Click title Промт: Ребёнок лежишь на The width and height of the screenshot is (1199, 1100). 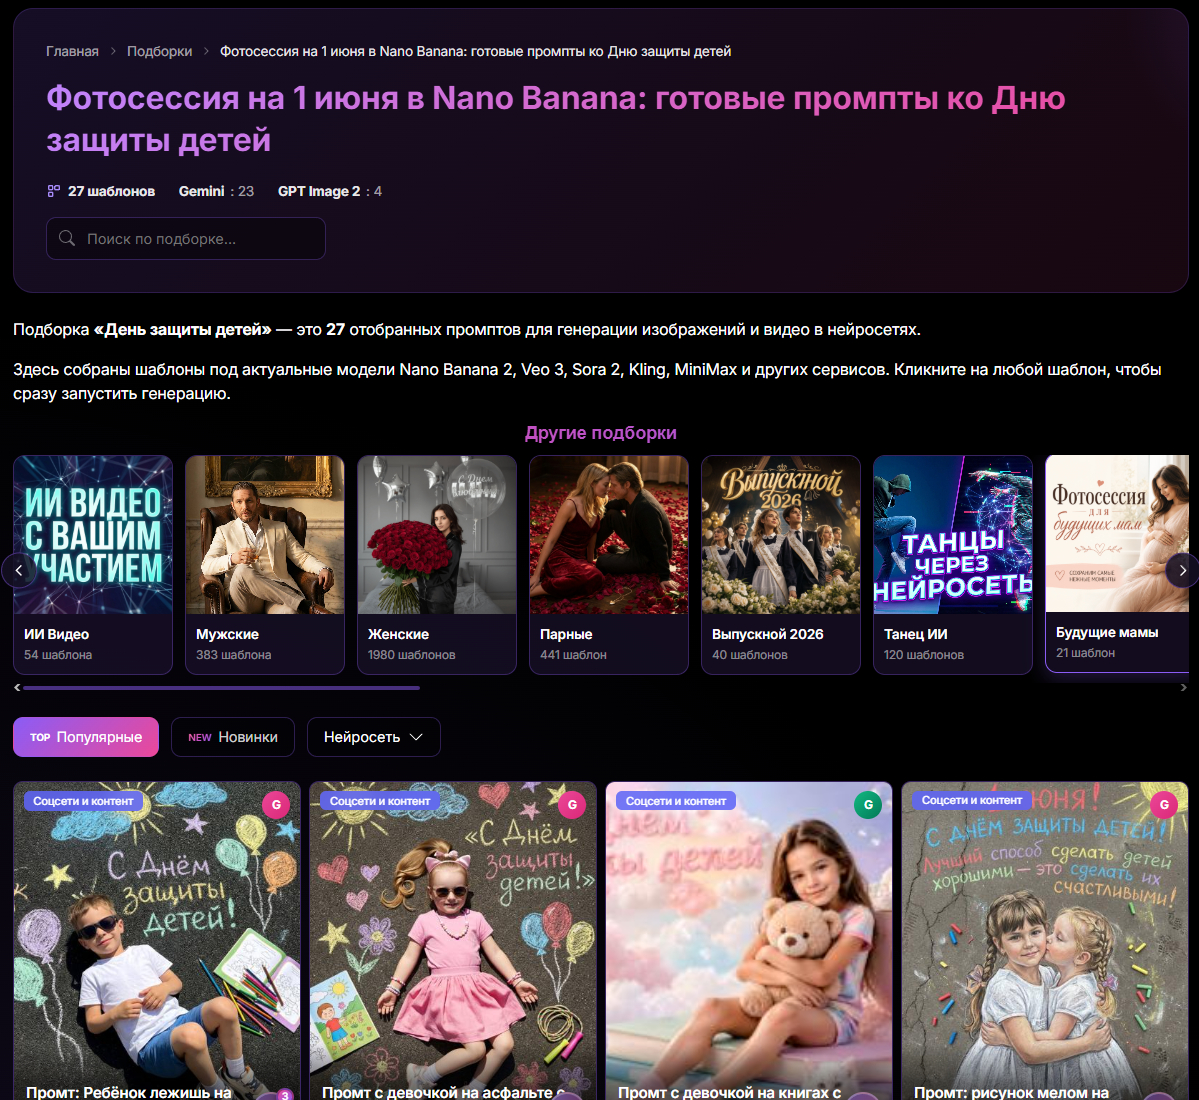click(x=128, y=1092)
